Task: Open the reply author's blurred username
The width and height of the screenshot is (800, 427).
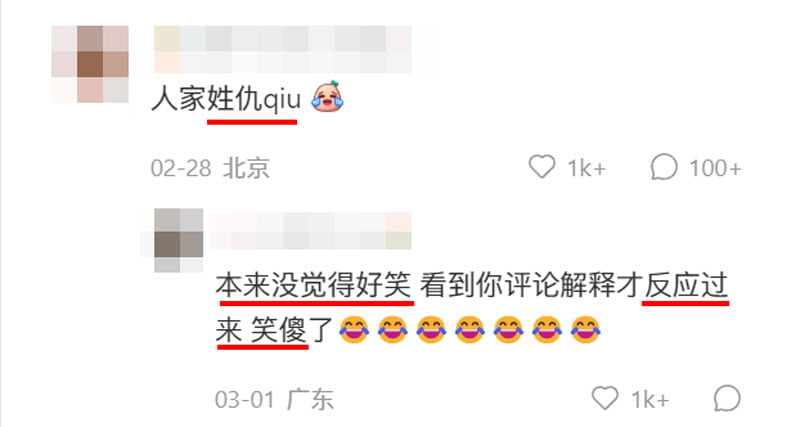Action: point(310,231)
